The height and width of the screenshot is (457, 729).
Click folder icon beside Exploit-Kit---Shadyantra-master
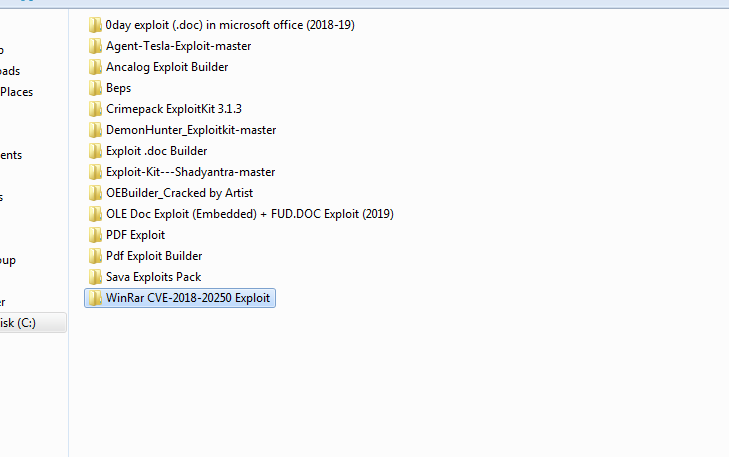click(95, 172)
